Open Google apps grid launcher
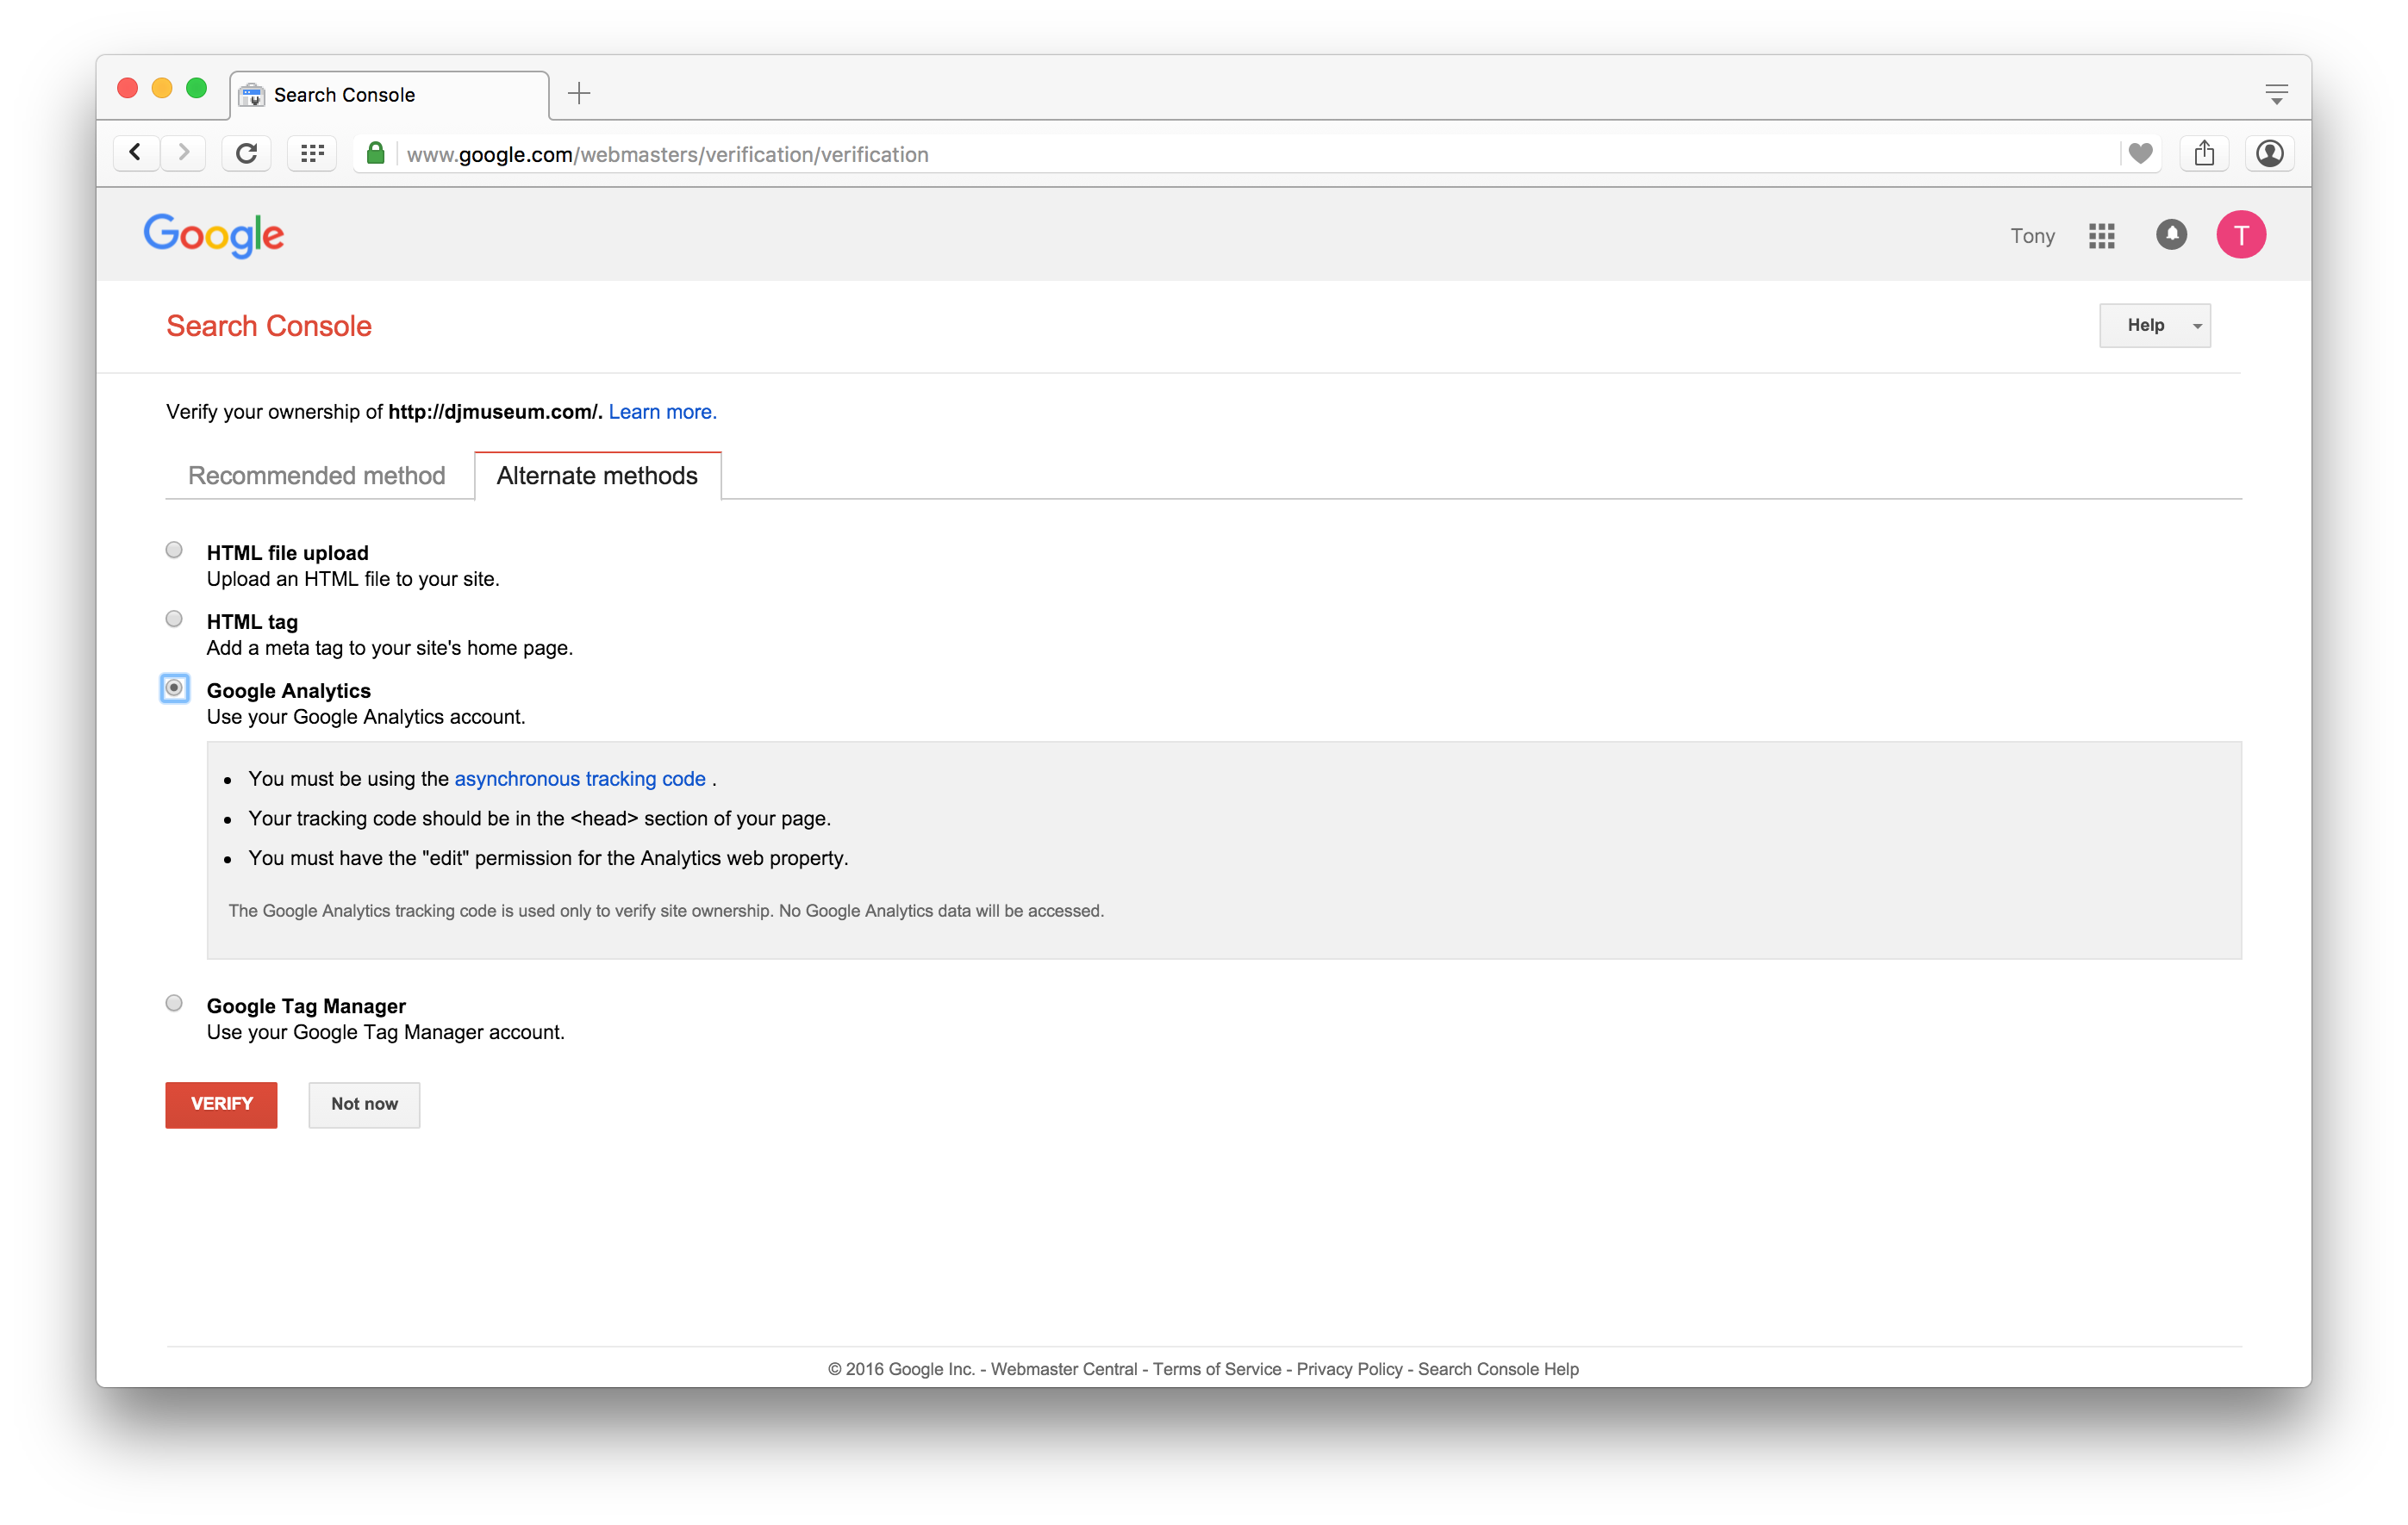 (x=2101, y=236)
